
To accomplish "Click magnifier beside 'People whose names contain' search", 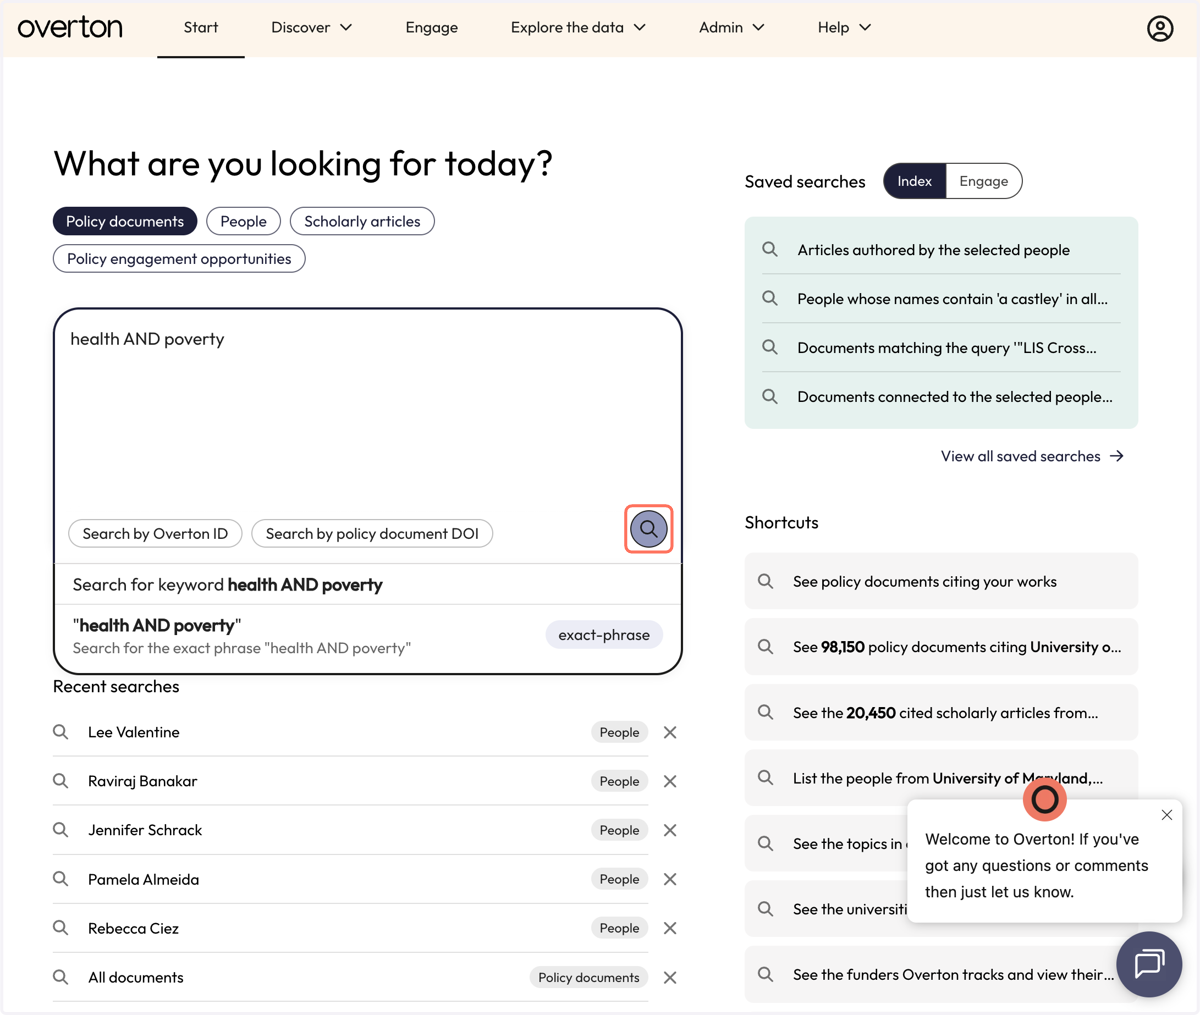I will 770,298.
